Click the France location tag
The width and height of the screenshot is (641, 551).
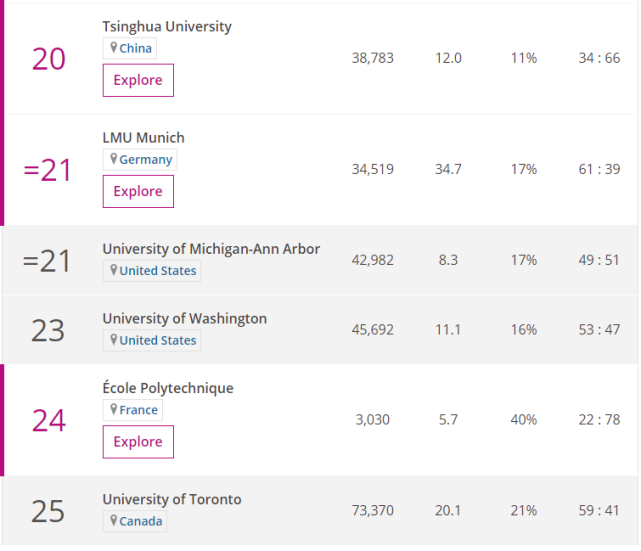(x=139, y=410)
